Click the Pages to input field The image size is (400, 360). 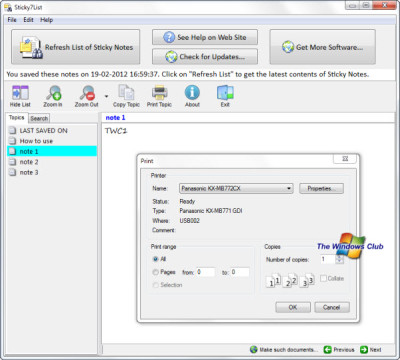(x=240, y=272)
